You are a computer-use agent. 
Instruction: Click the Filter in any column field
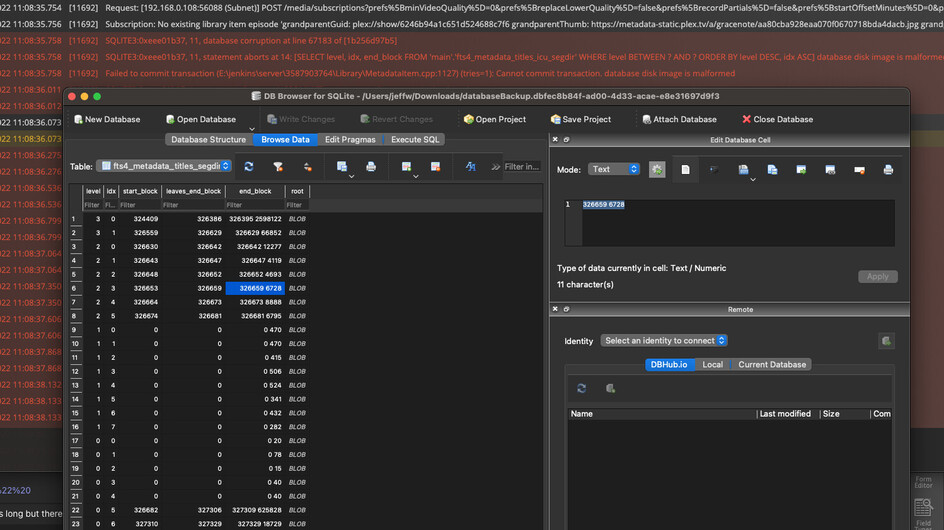point(521,167)
